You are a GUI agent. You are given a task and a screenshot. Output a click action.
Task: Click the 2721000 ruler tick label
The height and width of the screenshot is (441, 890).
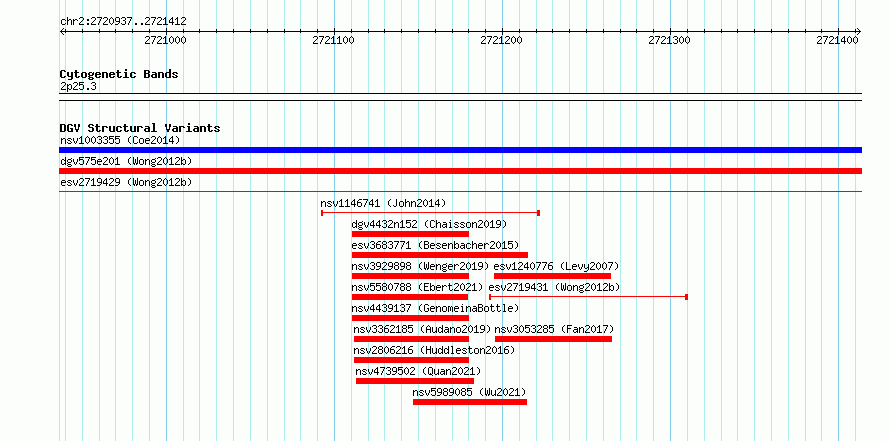tap(165, 40)
